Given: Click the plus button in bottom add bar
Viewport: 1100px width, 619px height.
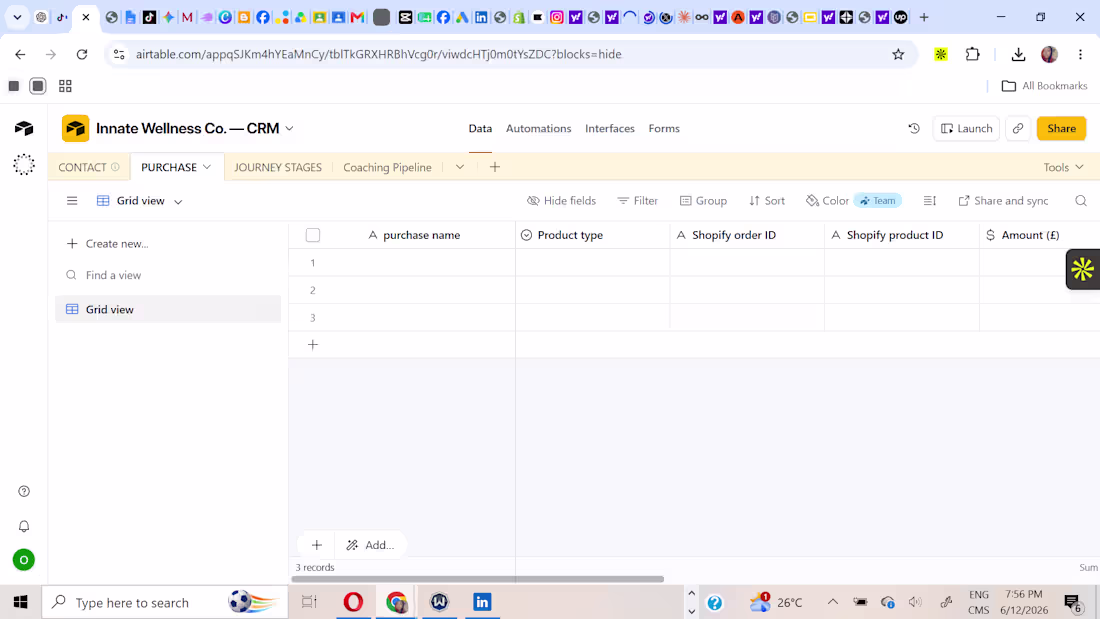Looking at the screenshot, I should point(316,545).
